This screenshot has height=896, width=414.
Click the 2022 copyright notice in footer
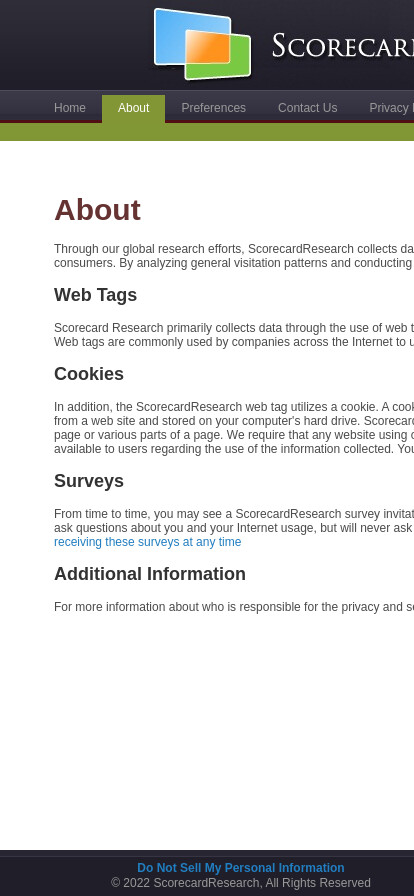(x=241, y=883)
